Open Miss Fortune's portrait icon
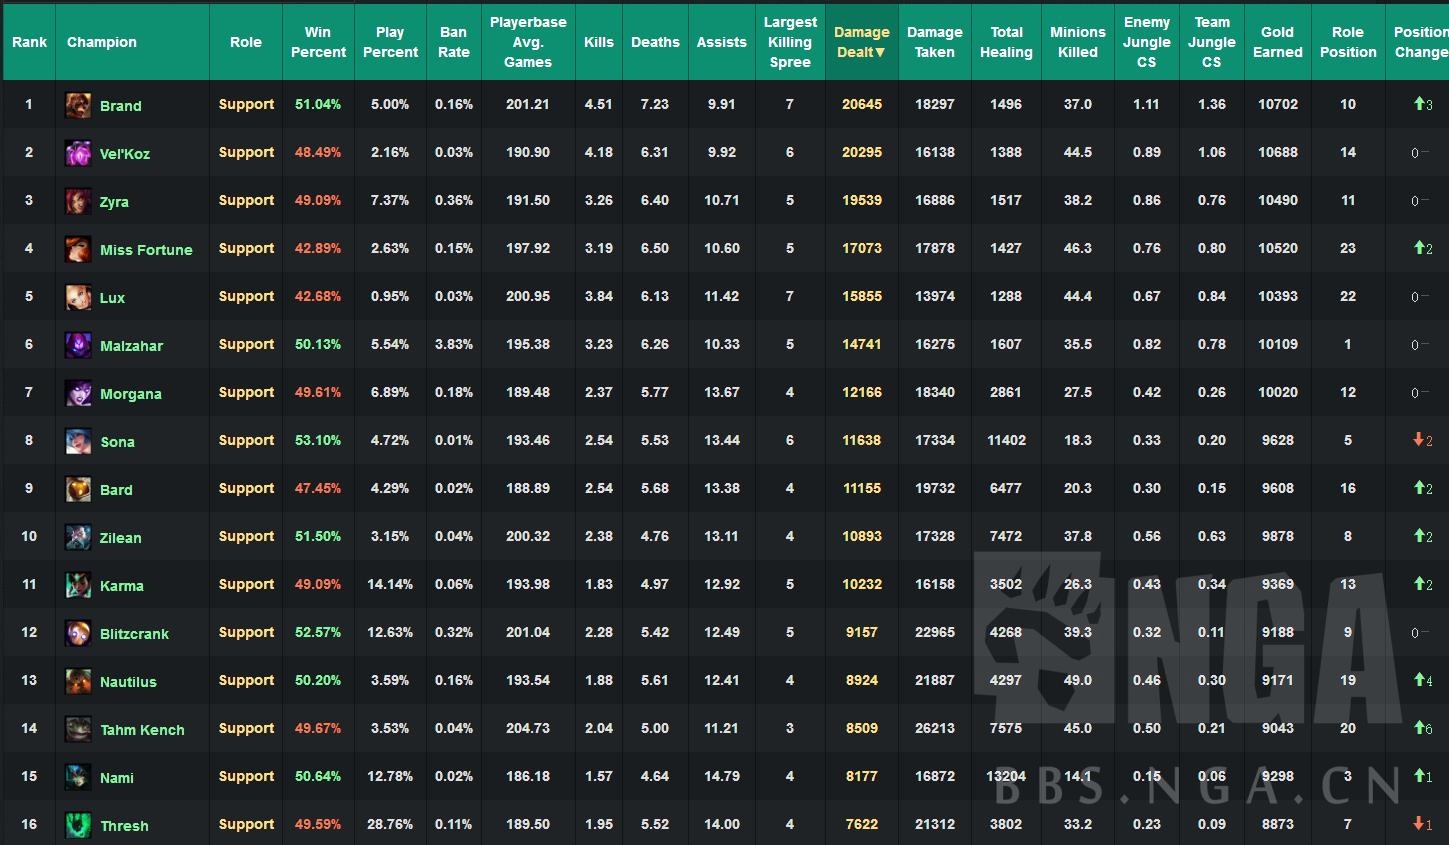This screenshot has height=845, width=1449. click(x=78, y=249)
